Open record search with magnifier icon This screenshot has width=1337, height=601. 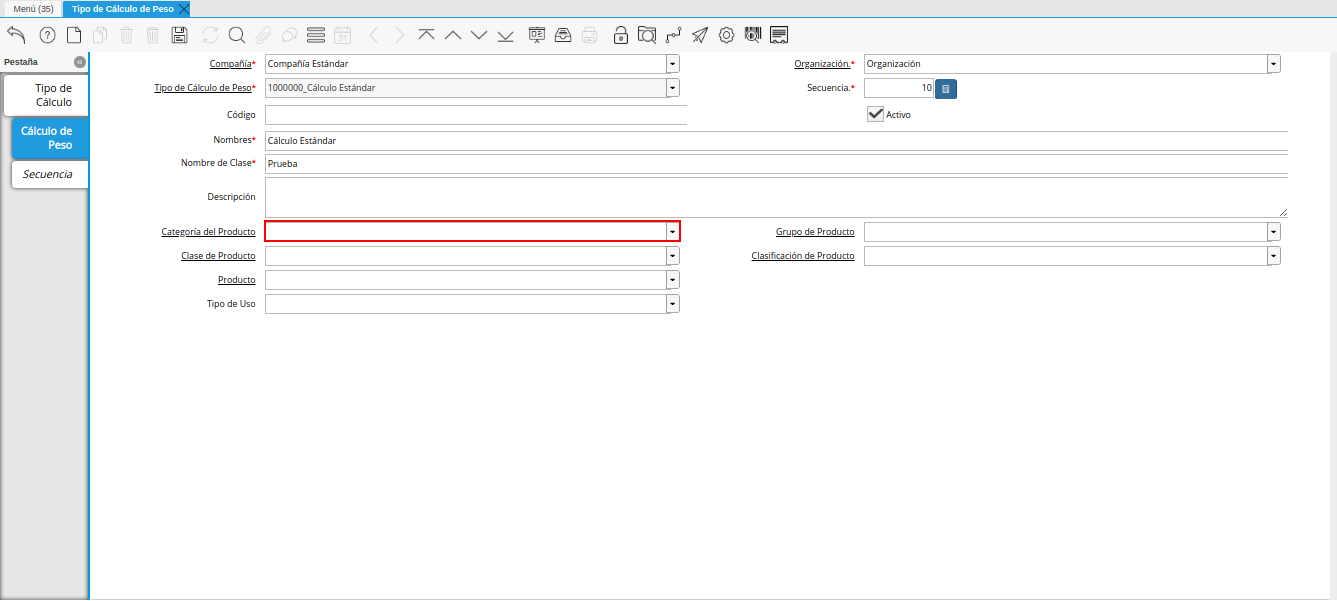point(237,35)
